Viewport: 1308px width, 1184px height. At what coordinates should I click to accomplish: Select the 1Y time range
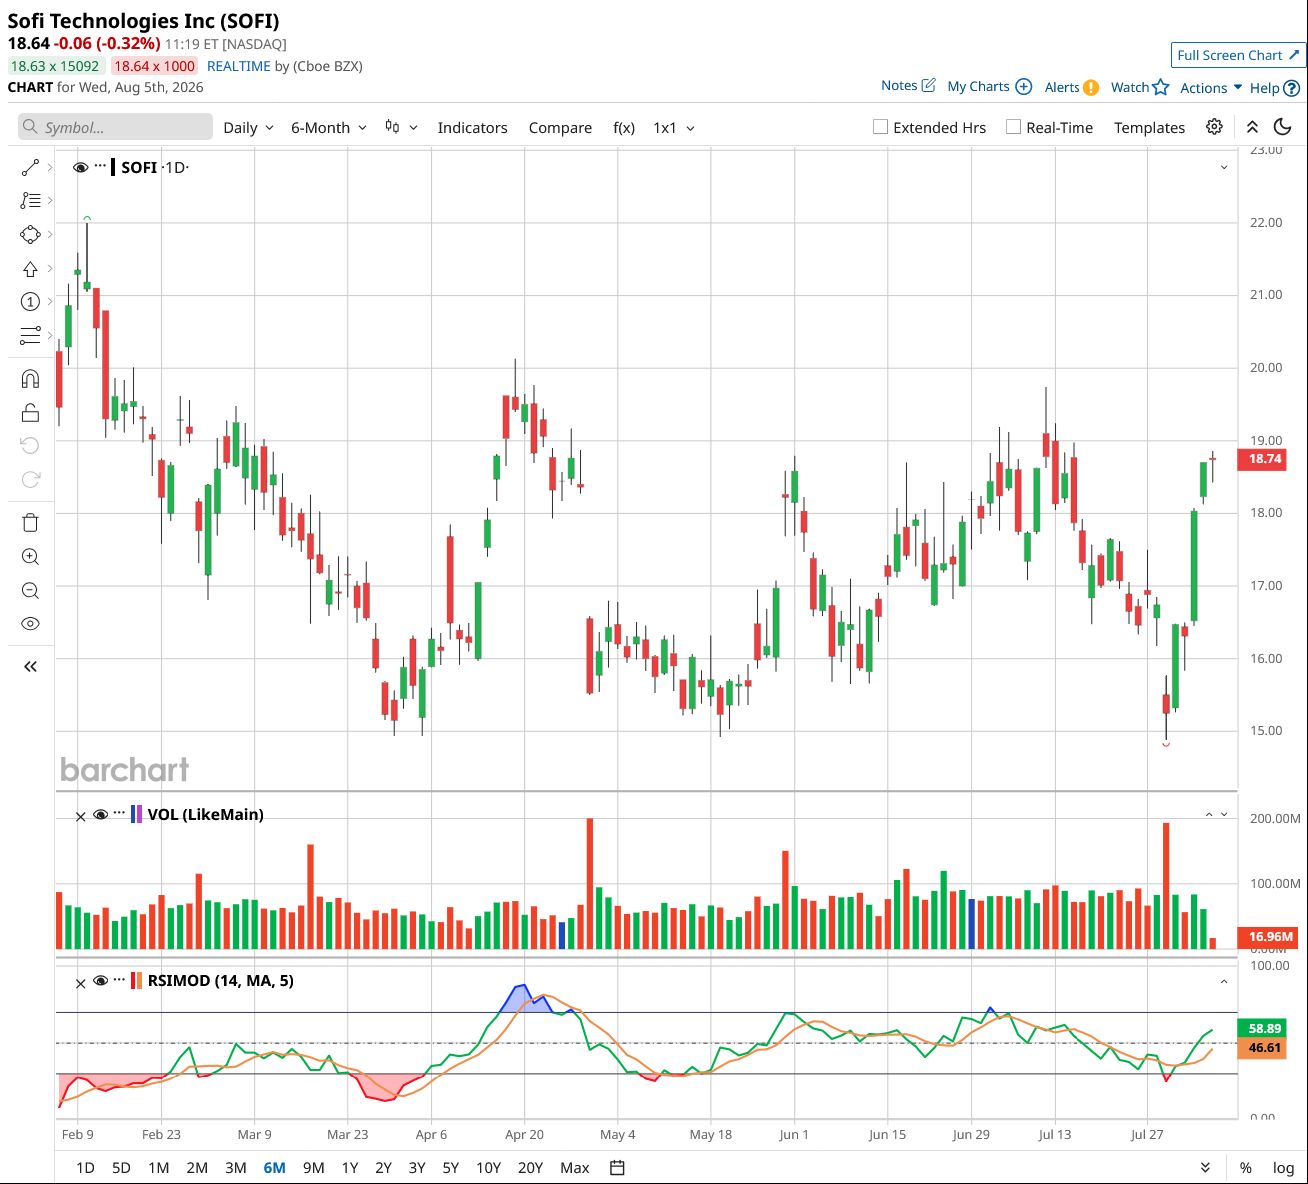(350, 1168)
